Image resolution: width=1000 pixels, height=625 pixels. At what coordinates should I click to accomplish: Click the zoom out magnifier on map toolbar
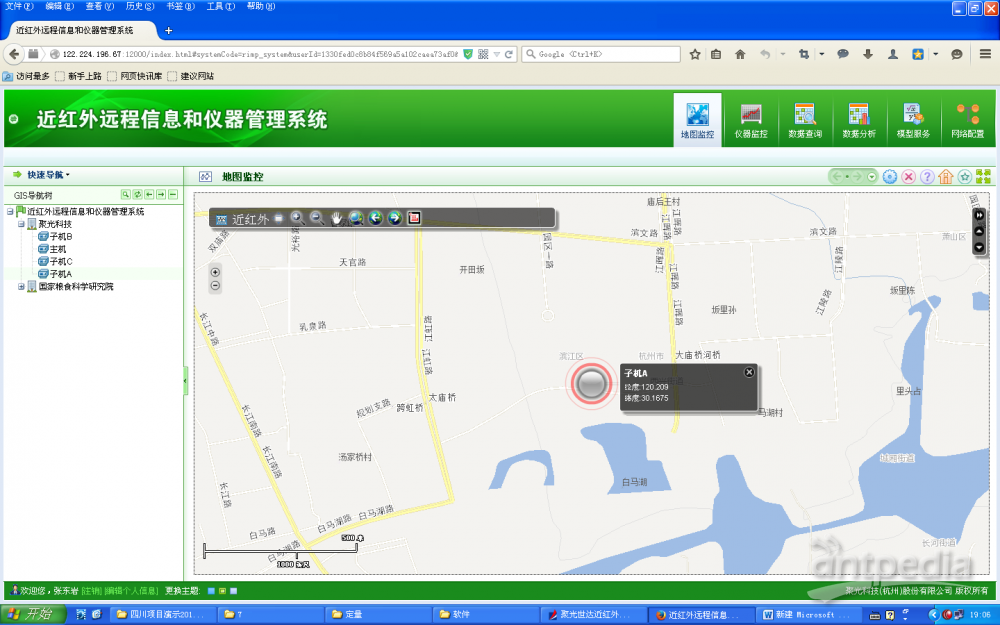316,218
